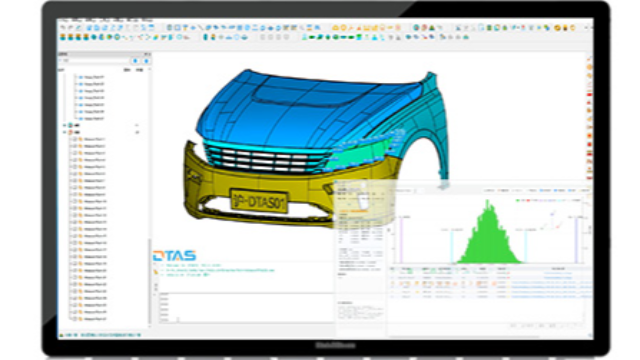Click the Redo arrow in the top toolbar
This screenshot has height=360, width=640.
(71, 28)
